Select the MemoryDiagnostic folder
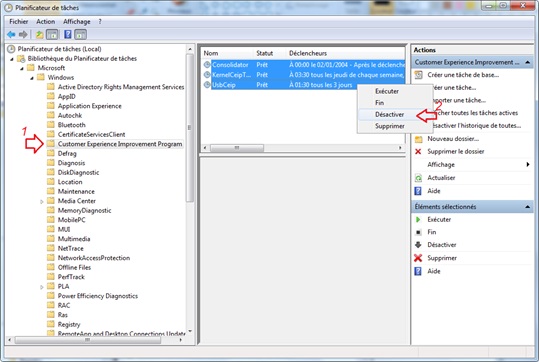Screen dimensions: 539x362 point(85,210)
